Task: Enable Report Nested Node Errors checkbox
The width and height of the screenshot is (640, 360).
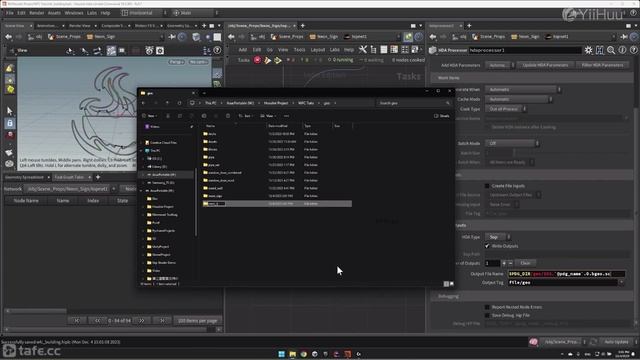Action: [487, 307]
